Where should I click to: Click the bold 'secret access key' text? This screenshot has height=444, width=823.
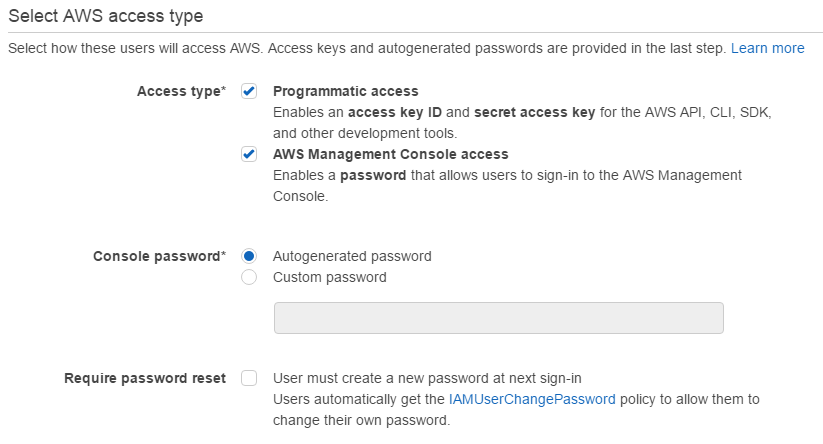click(x=534, y=112)
